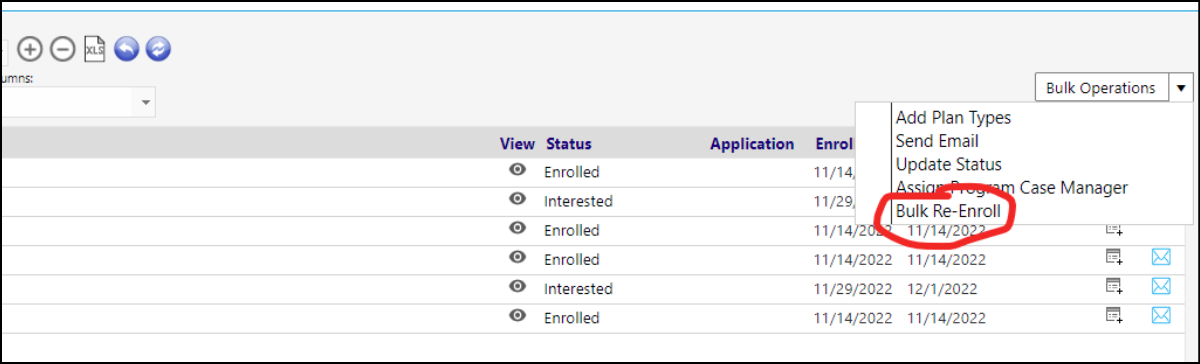The height and width of the screenshot is (364, 1200).
Task: Choose the Update Status menu entry
Action: tap(948, 164)
